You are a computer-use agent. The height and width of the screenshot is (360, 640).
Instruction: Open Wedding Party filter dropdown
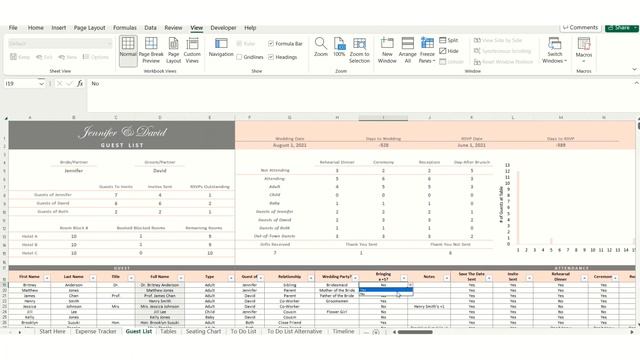[x=355, y=278]
